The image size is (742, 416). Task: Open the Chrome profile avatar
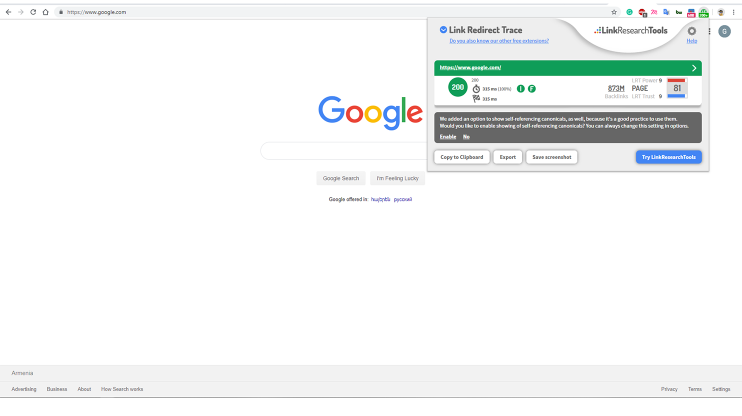[x=721, y=12]
